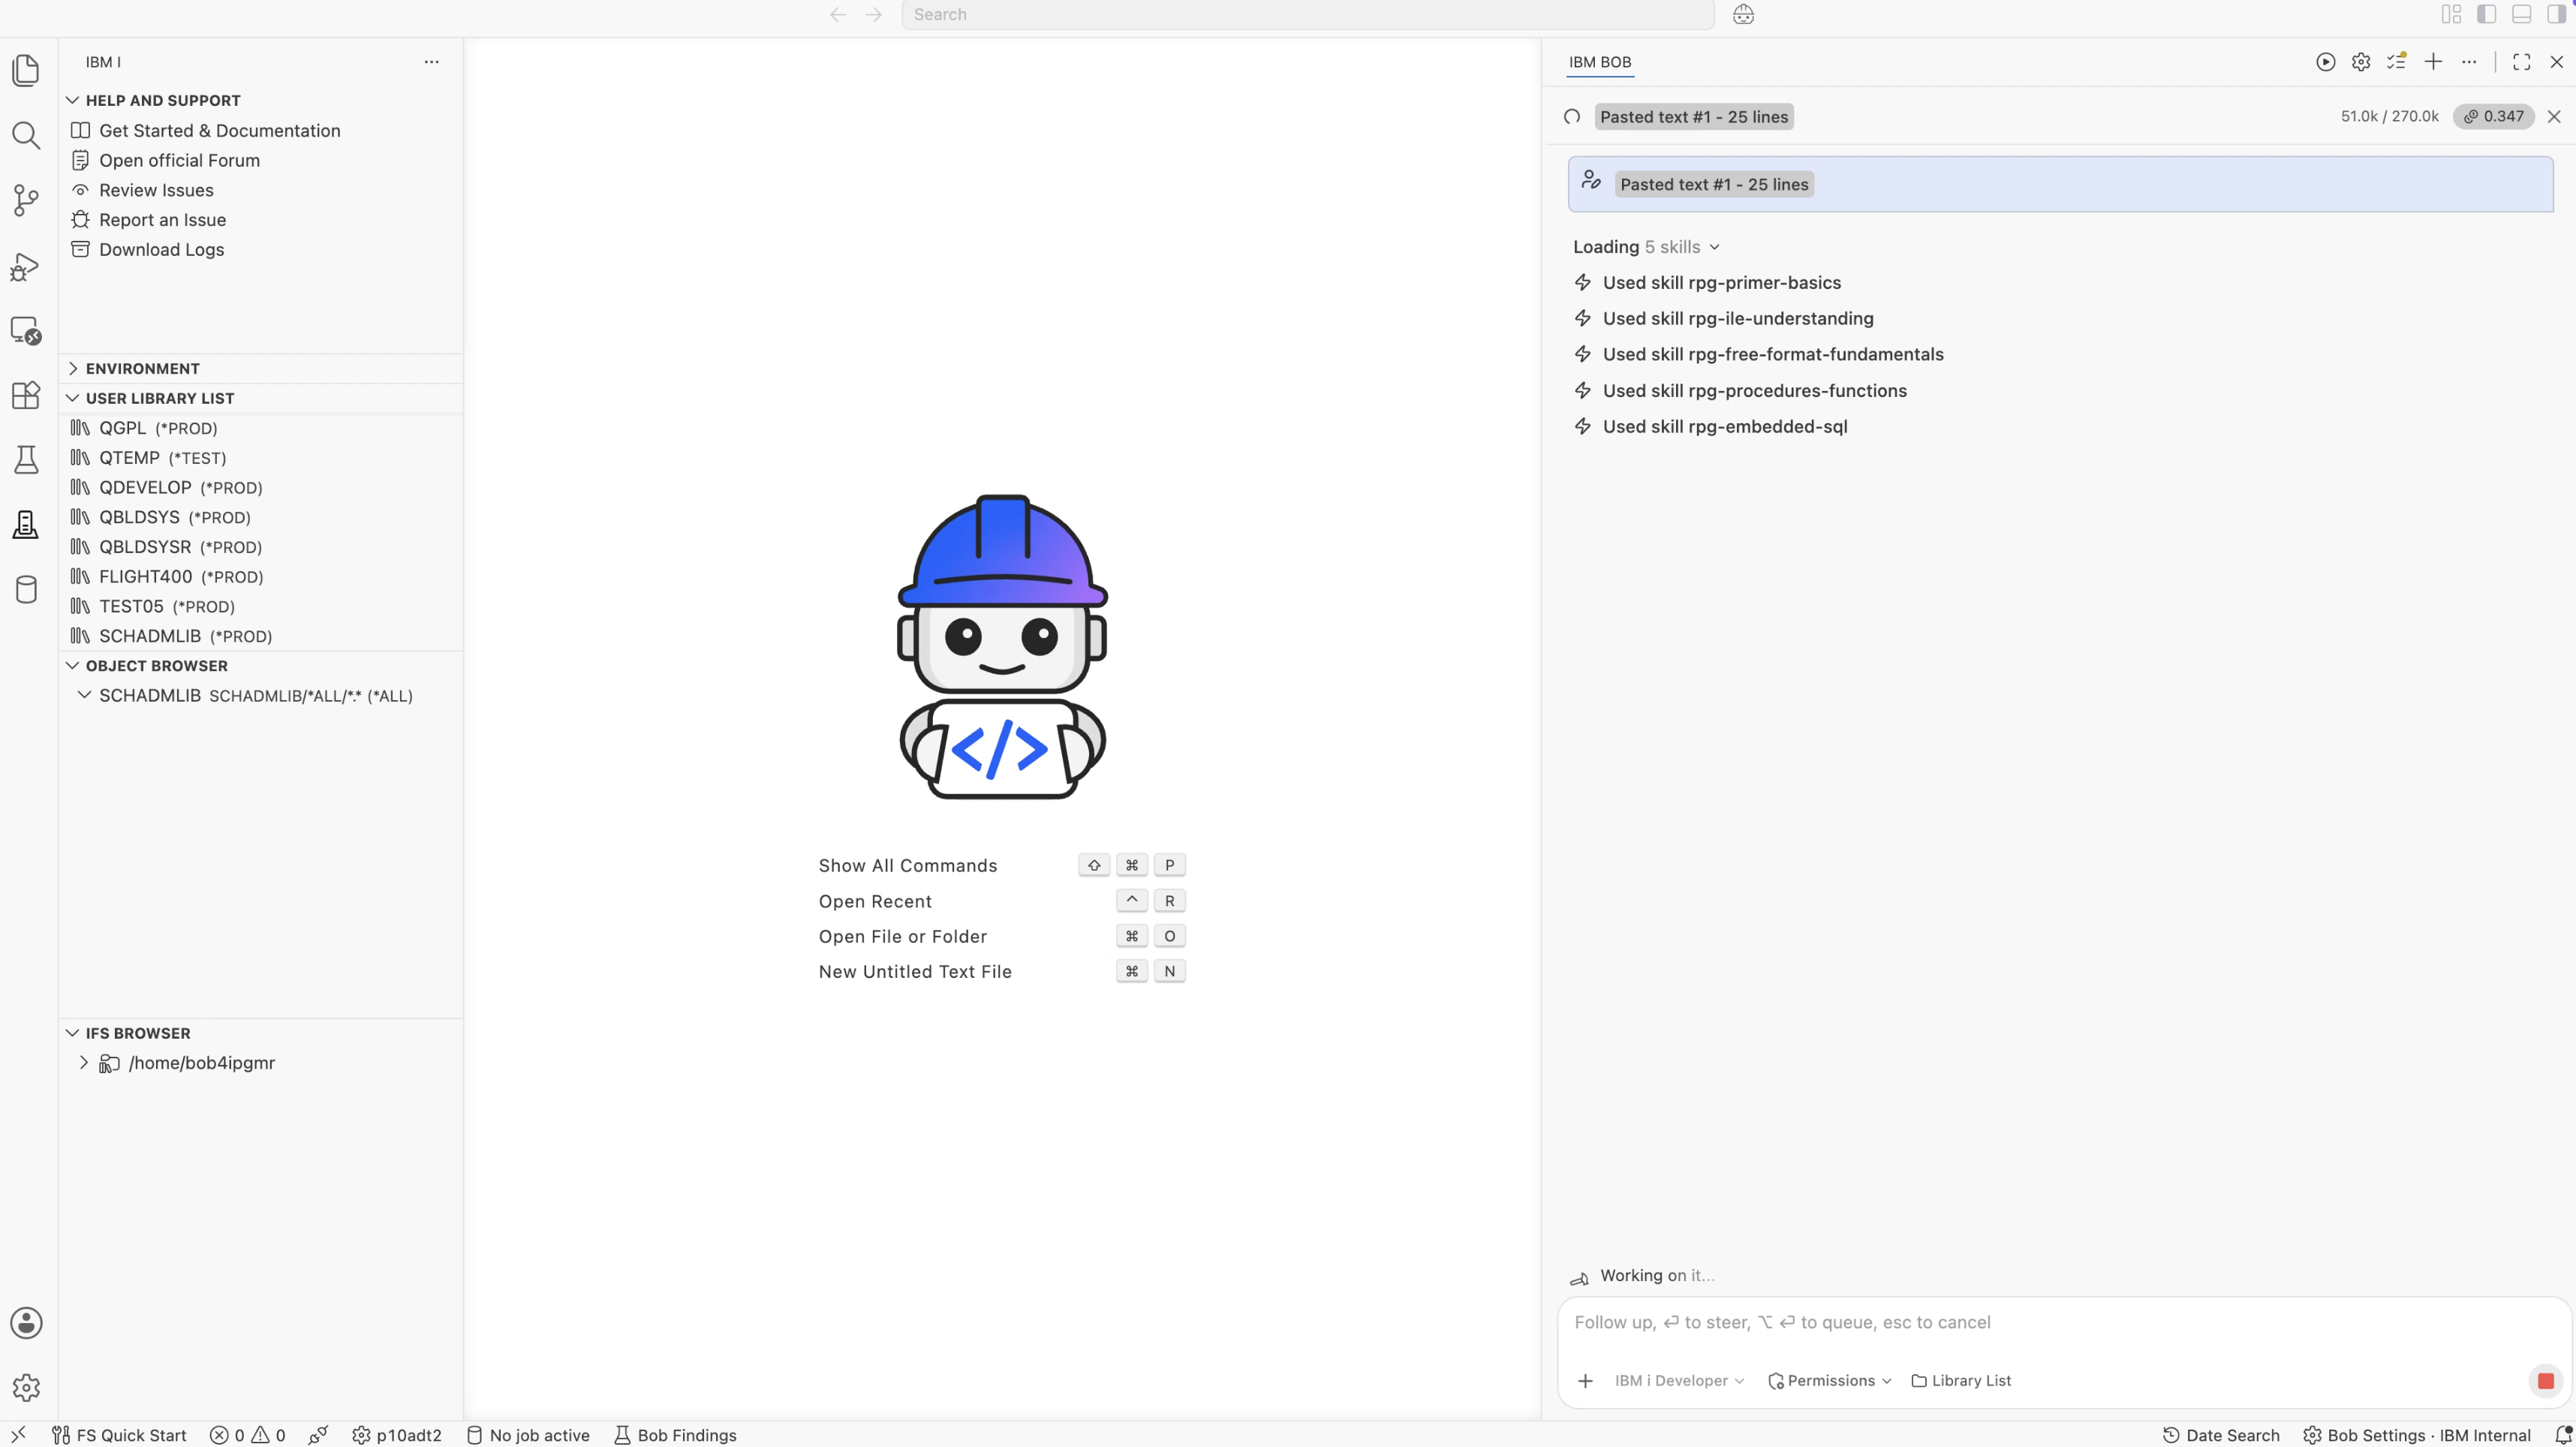Open more actions in IBM Bob panel header
2576x1447 pixels.
[x=2469, y=62]
